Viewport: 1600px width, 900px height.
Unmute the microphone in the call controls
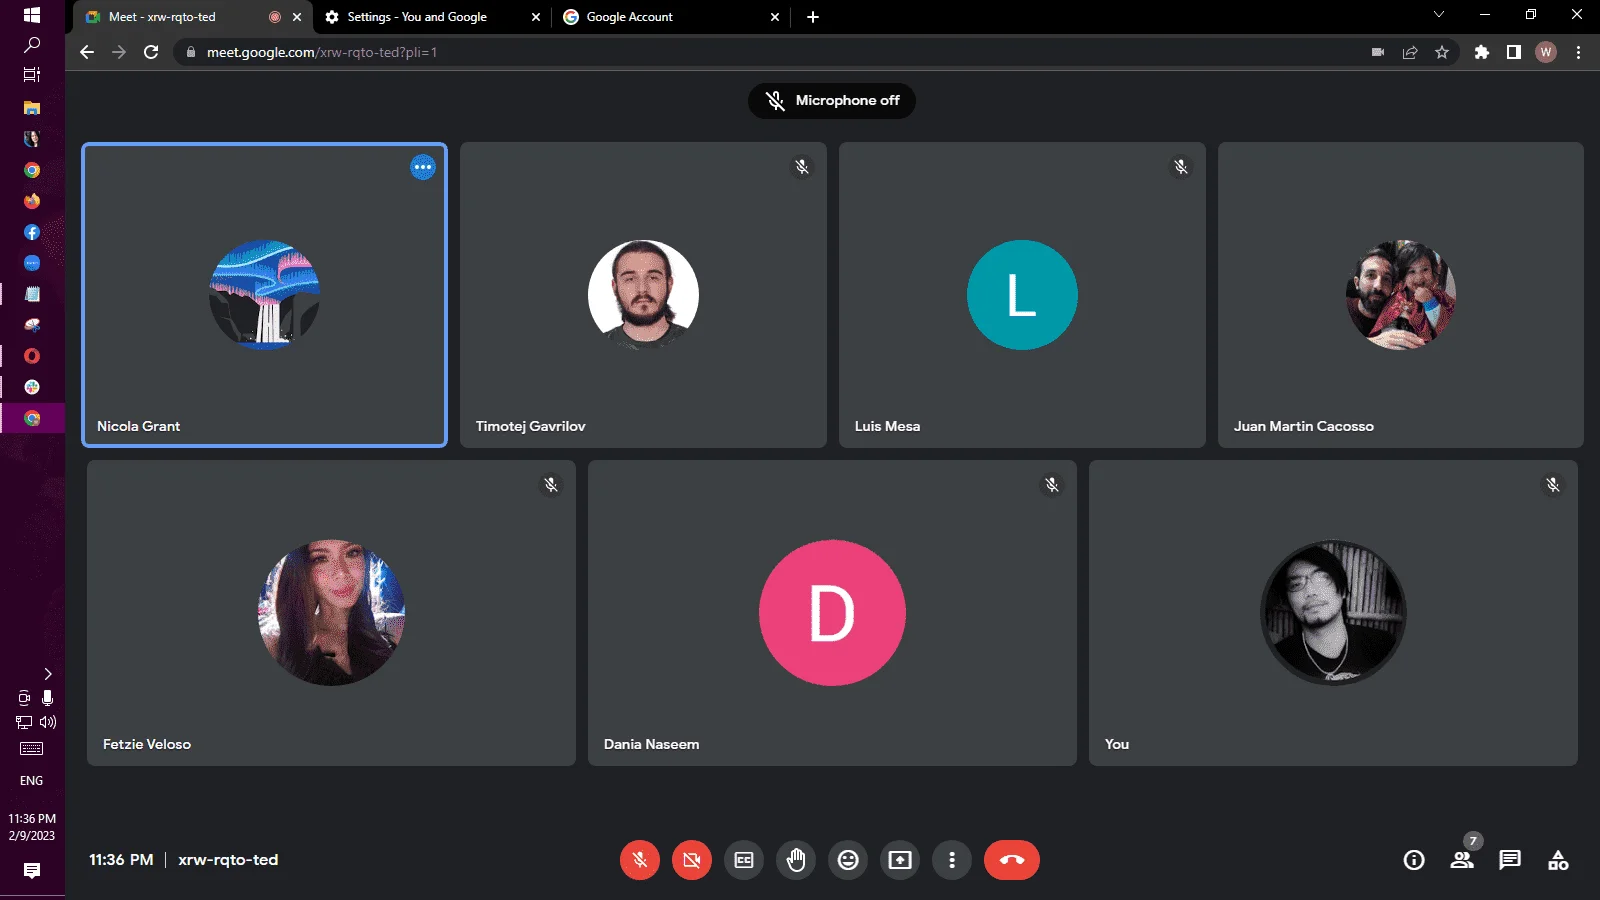pyautogui.click(x=640, y=860)
